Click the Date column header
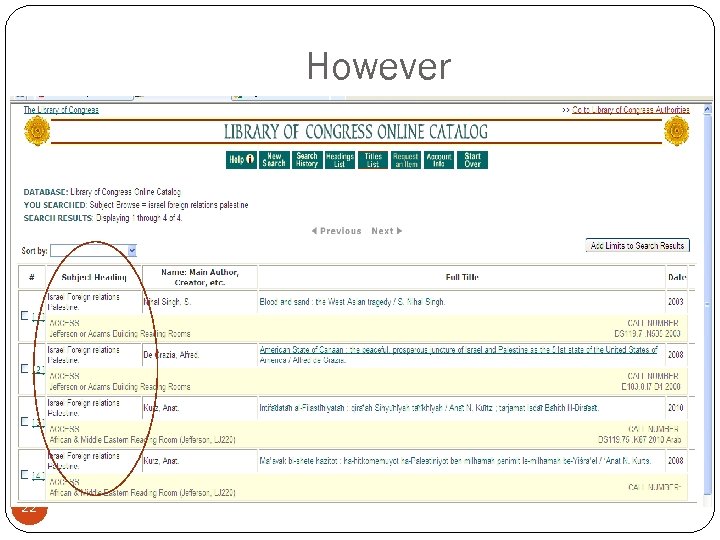This screenshot has width=720, height=540. (x=677, y=277)
